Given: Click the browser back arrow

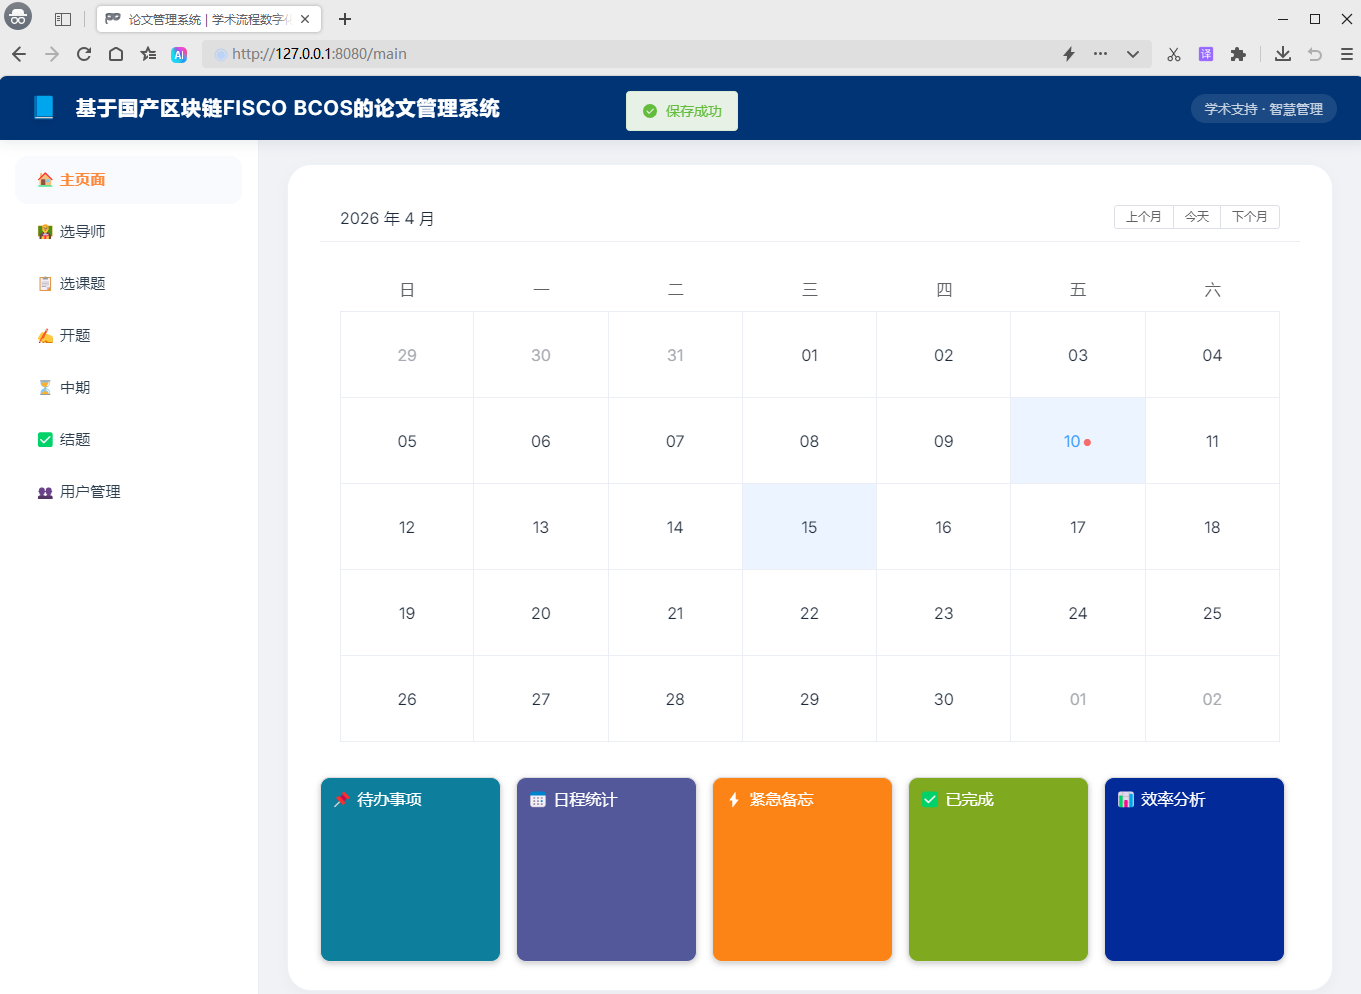Looking at the screenshot, I should pos(19,54).
